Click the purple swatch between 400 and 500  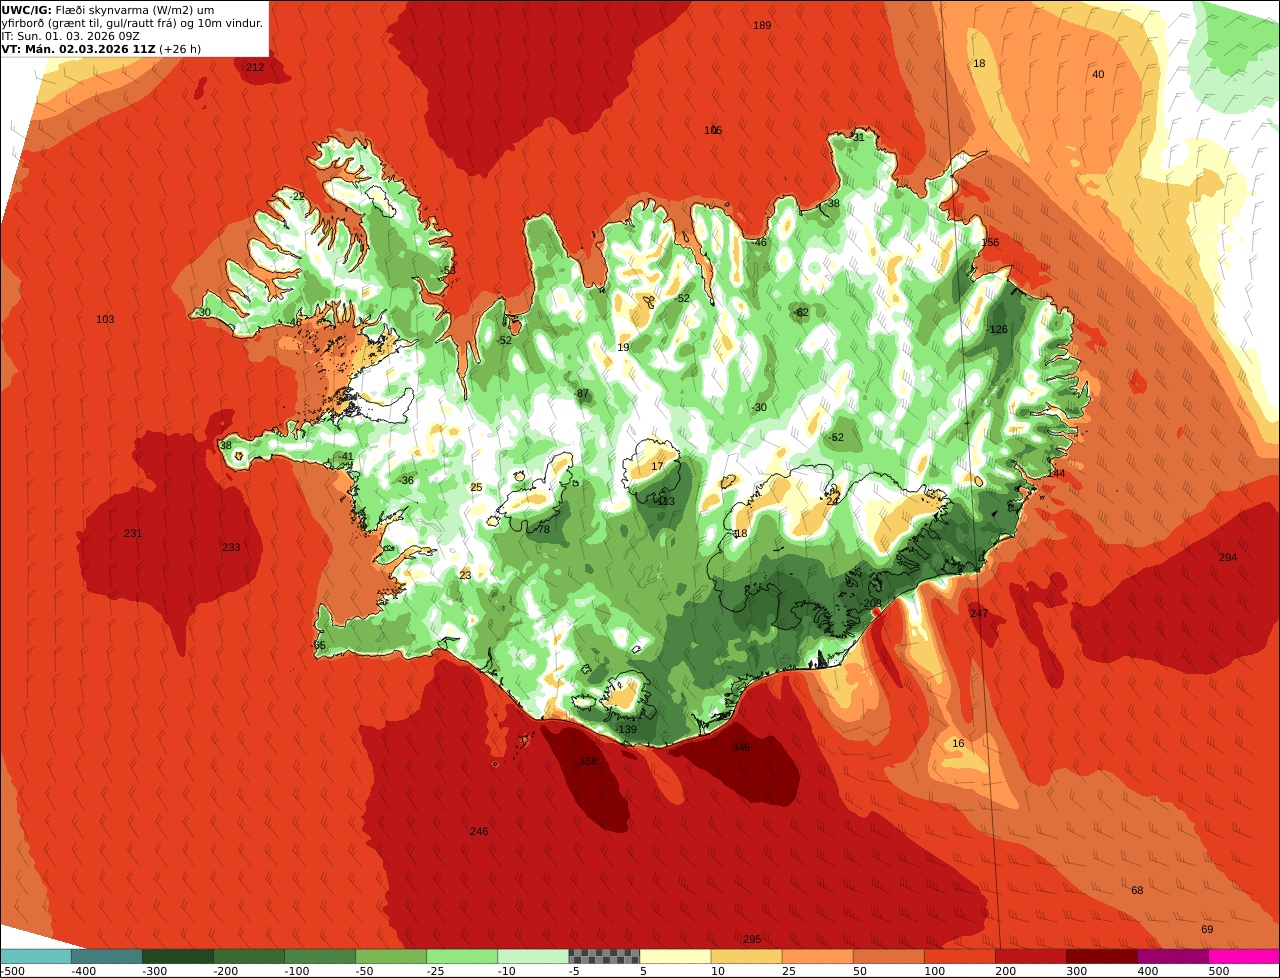point(1172,956)
